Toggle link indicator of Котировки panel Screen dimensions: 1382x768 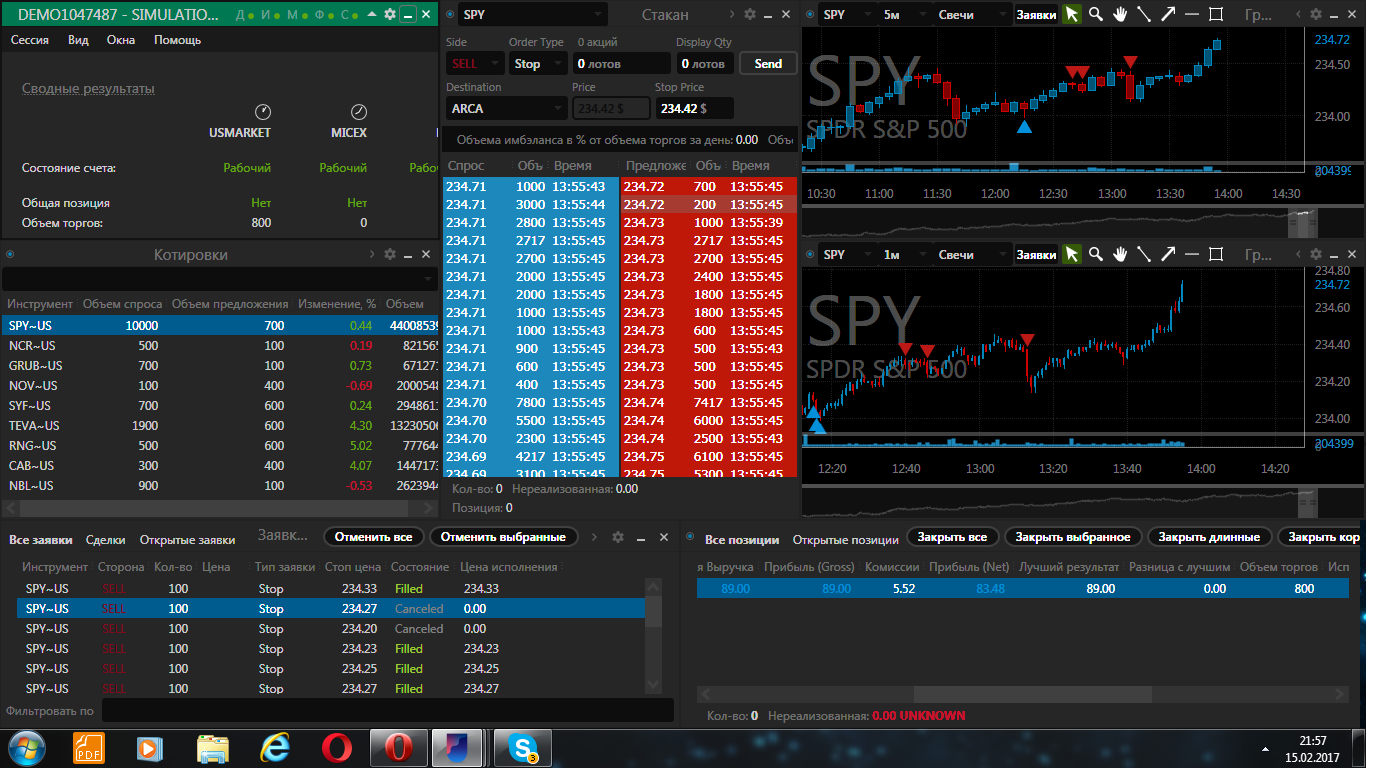coord(9,255)
